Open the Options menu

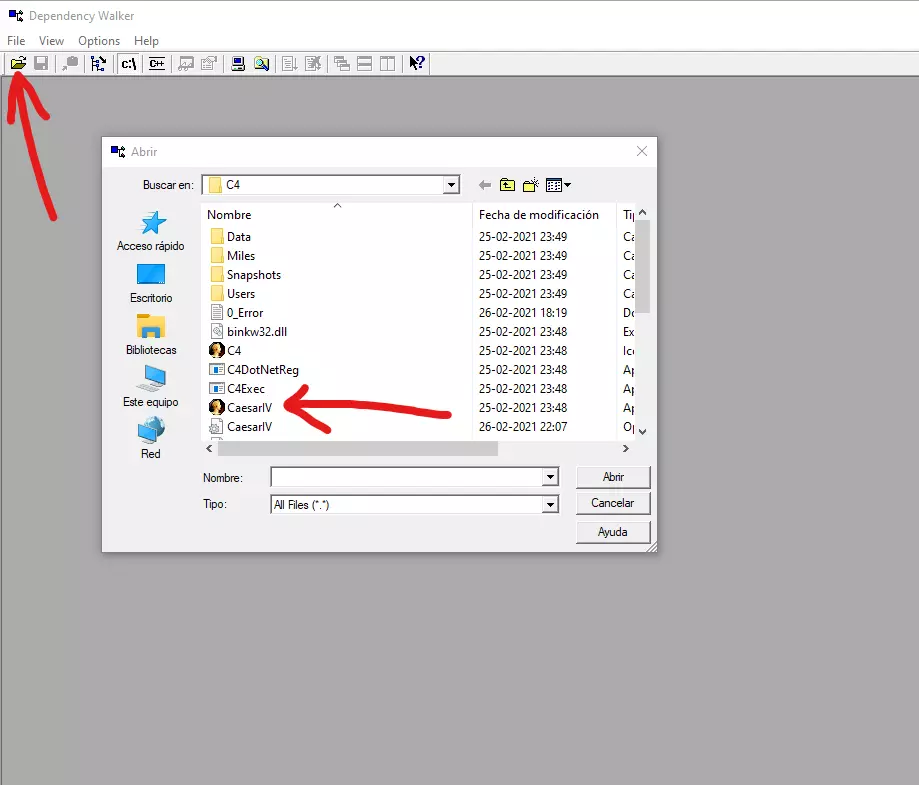click(99, 40)
